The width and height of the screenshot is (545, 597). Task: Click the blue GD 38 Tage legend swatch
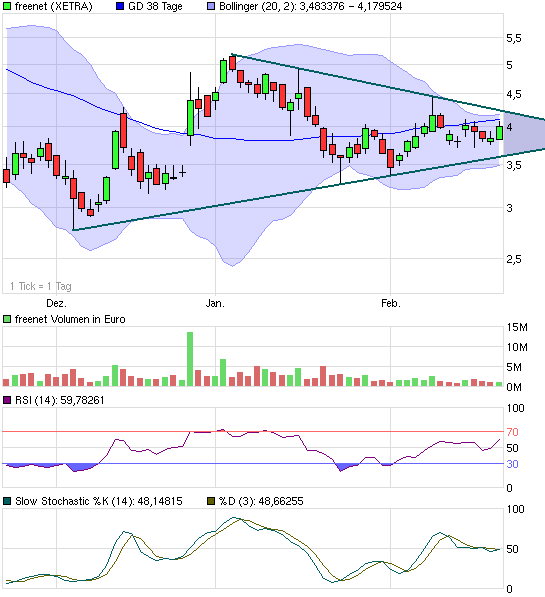[120, 6]
